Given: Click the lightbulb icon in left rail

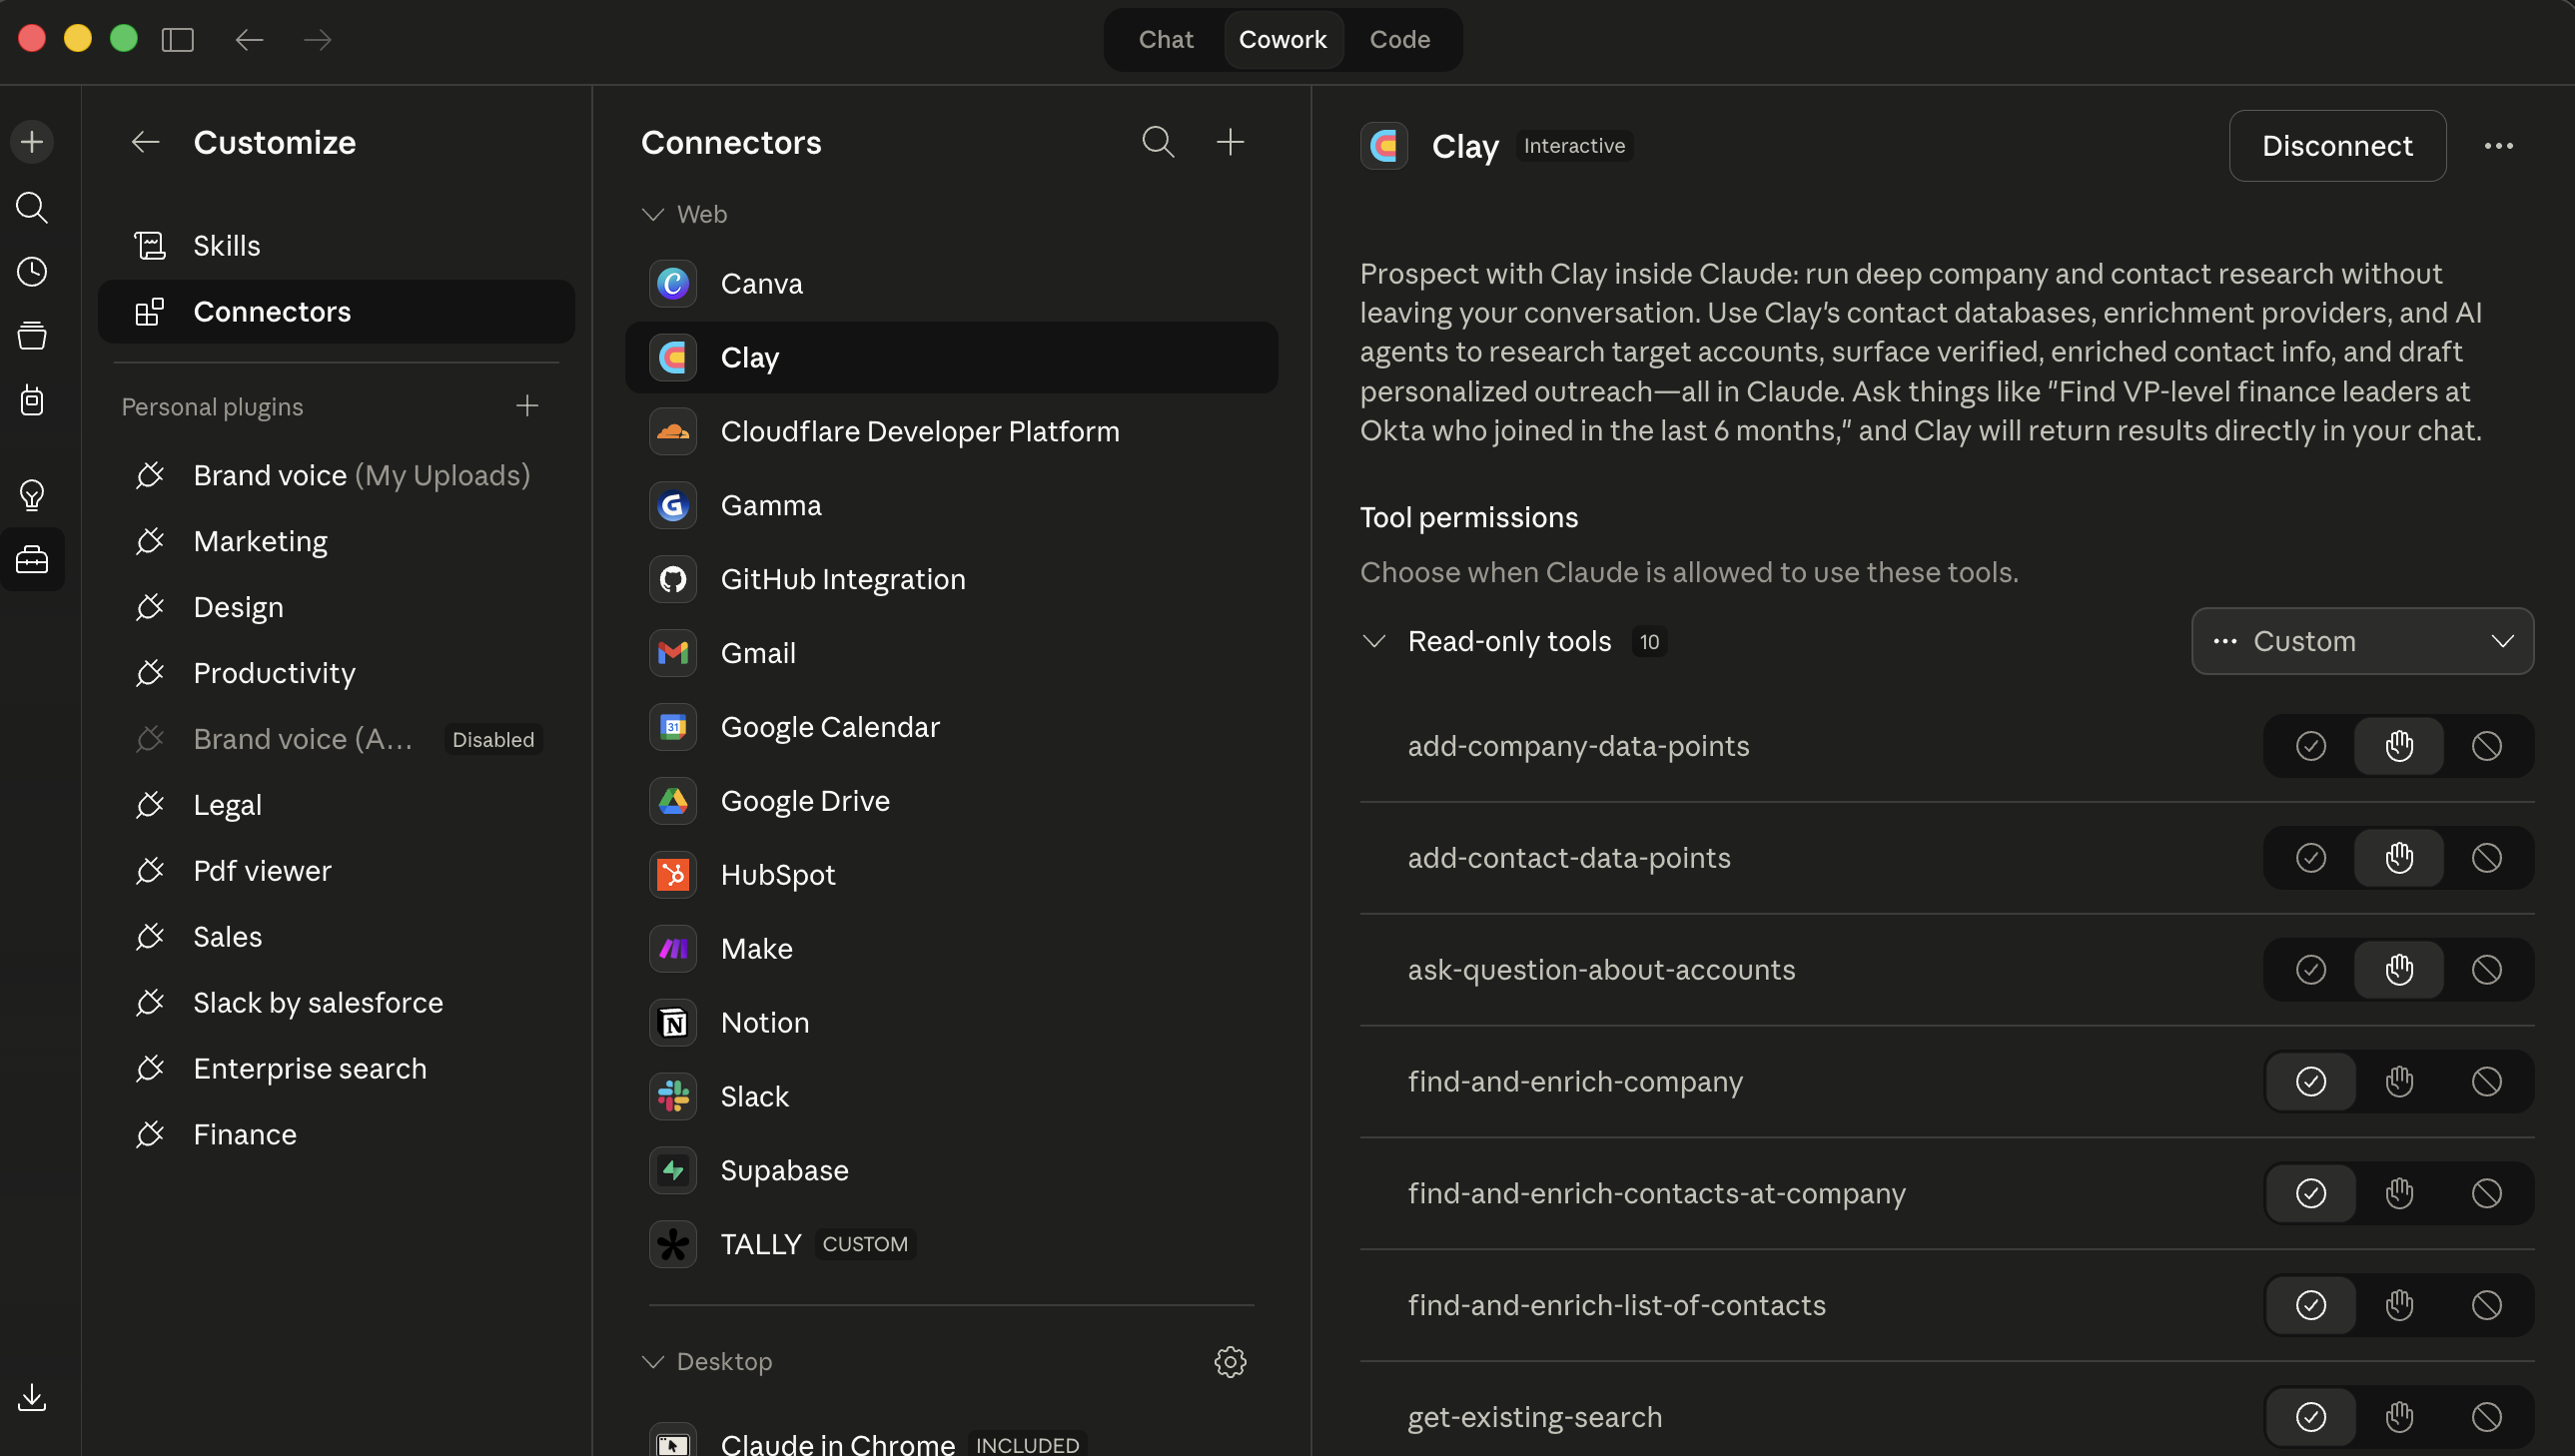Looking at the screenshot, I should [32, 494].
